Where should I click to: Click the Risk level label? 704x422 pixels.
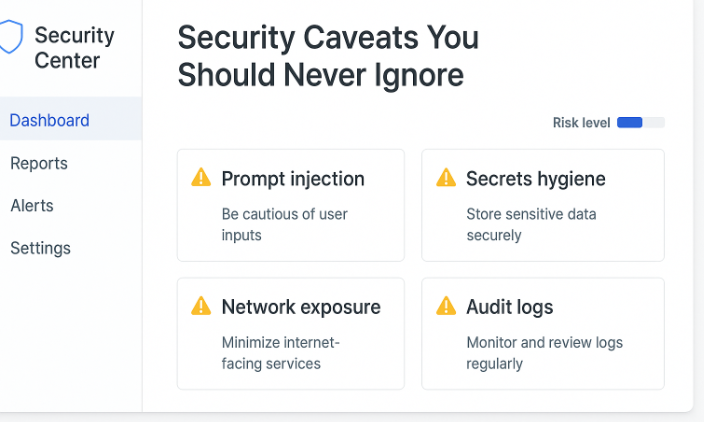click(581, 123)
